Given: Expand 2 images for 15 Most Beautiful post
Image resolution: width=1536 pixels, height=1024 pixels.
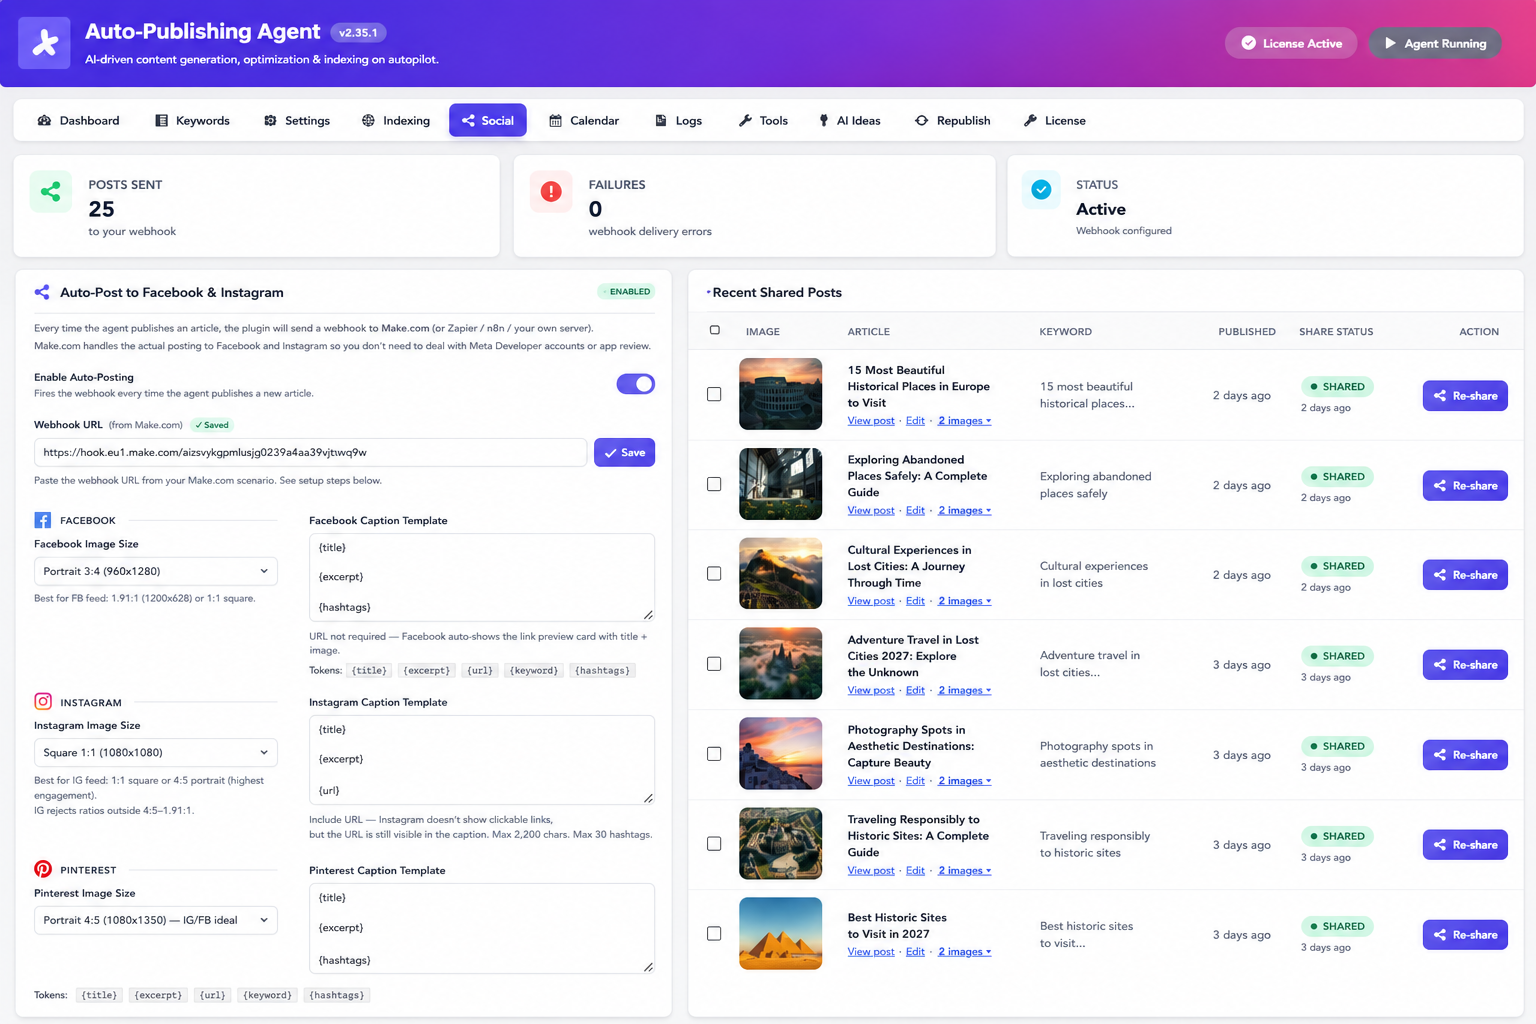Looking at the screenshot, I should [x=964, y=421].
